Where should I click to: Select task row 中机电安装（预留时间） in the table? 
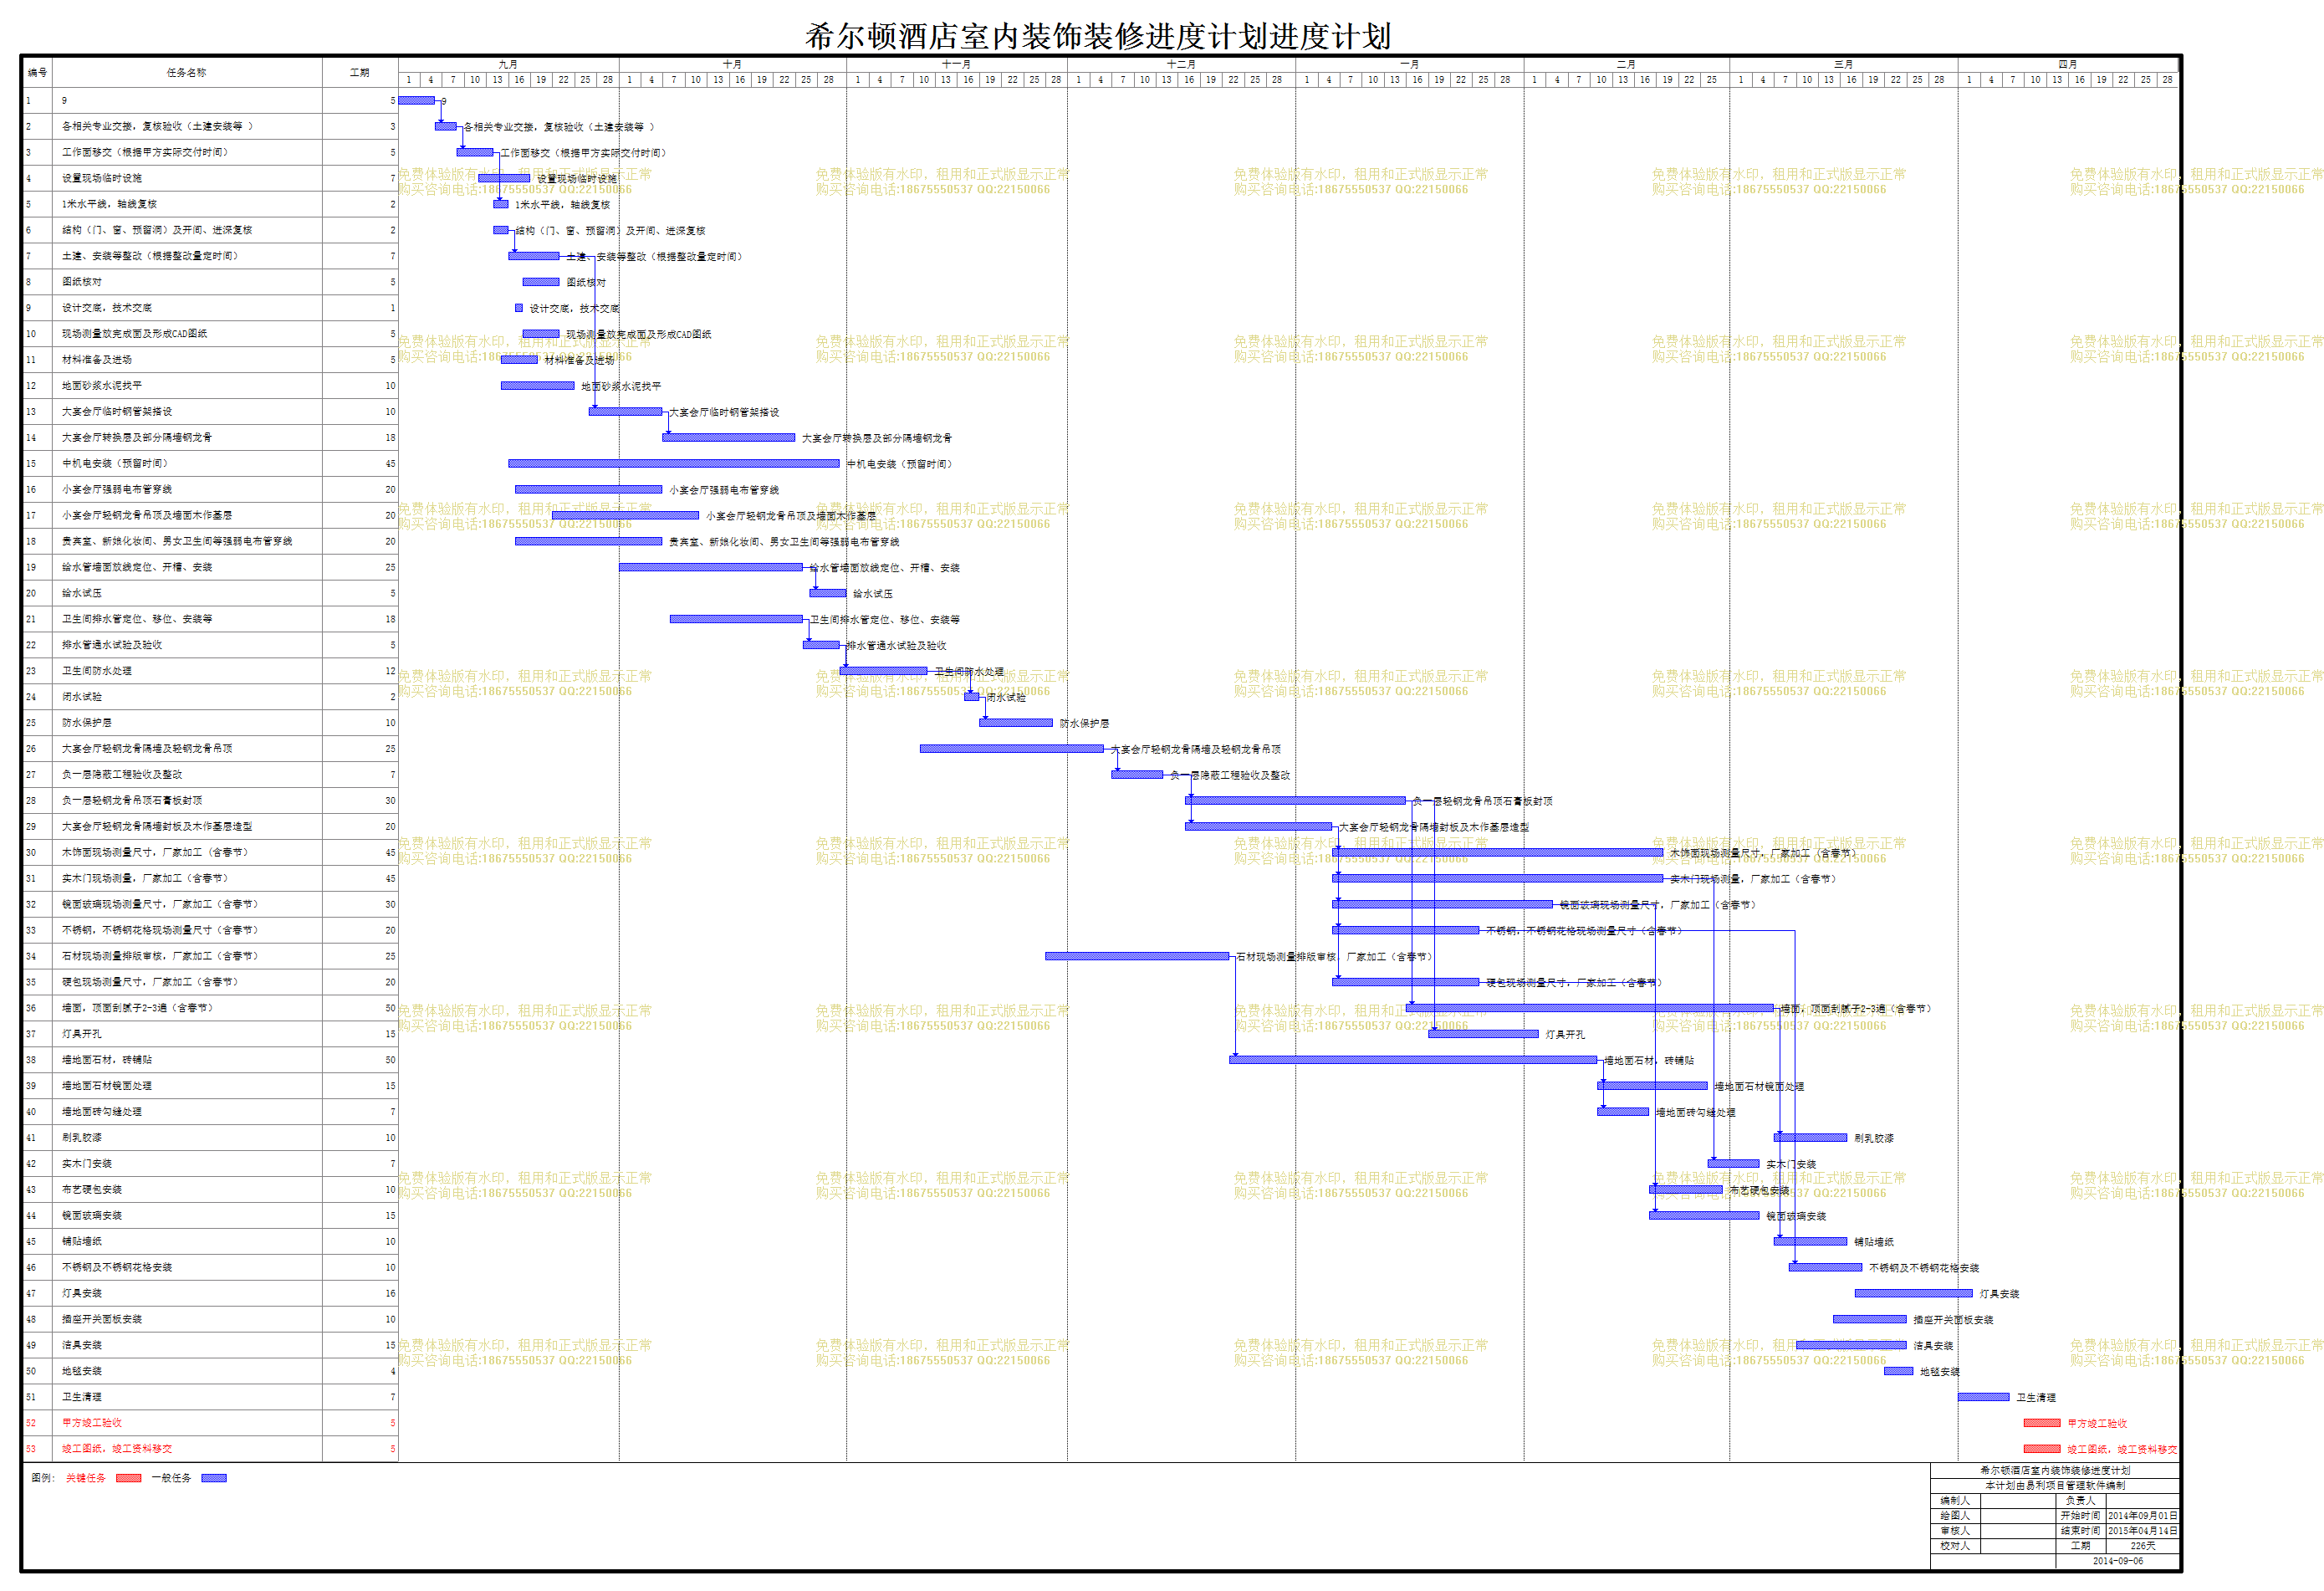(210, 464)
